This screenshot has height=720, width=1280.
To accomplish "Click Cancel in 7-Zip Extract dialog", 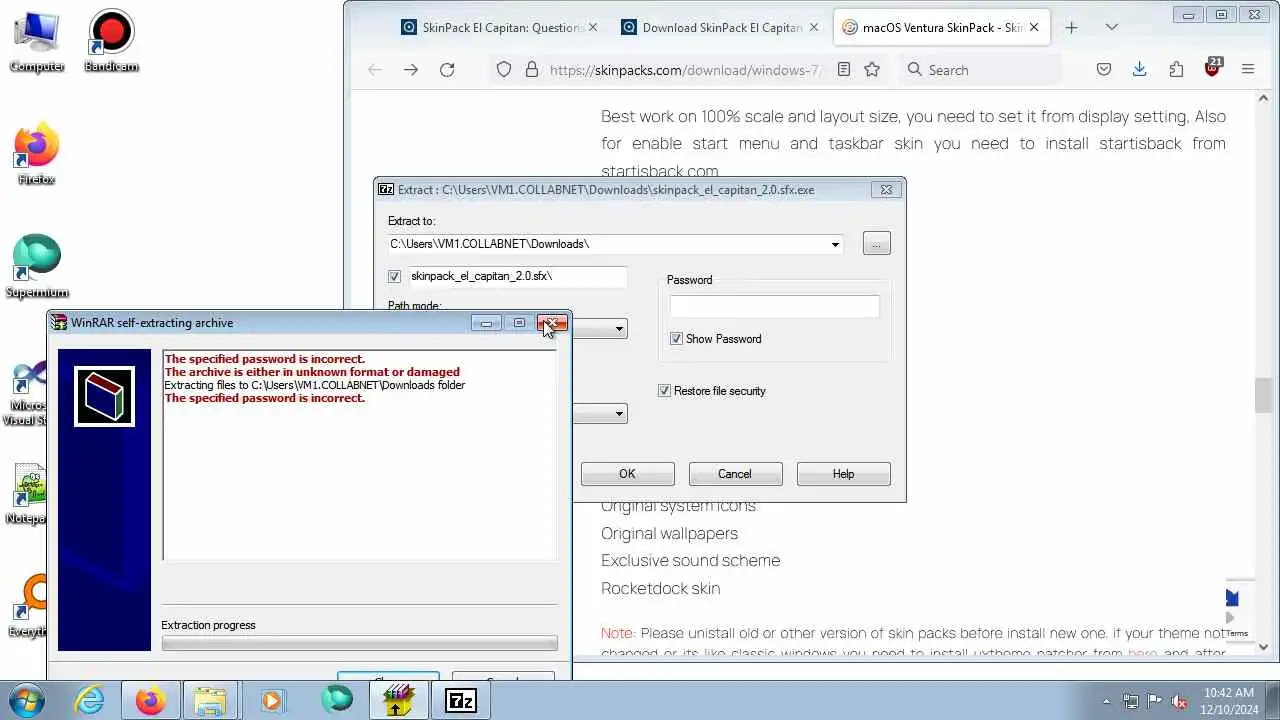I will (734, 474).
